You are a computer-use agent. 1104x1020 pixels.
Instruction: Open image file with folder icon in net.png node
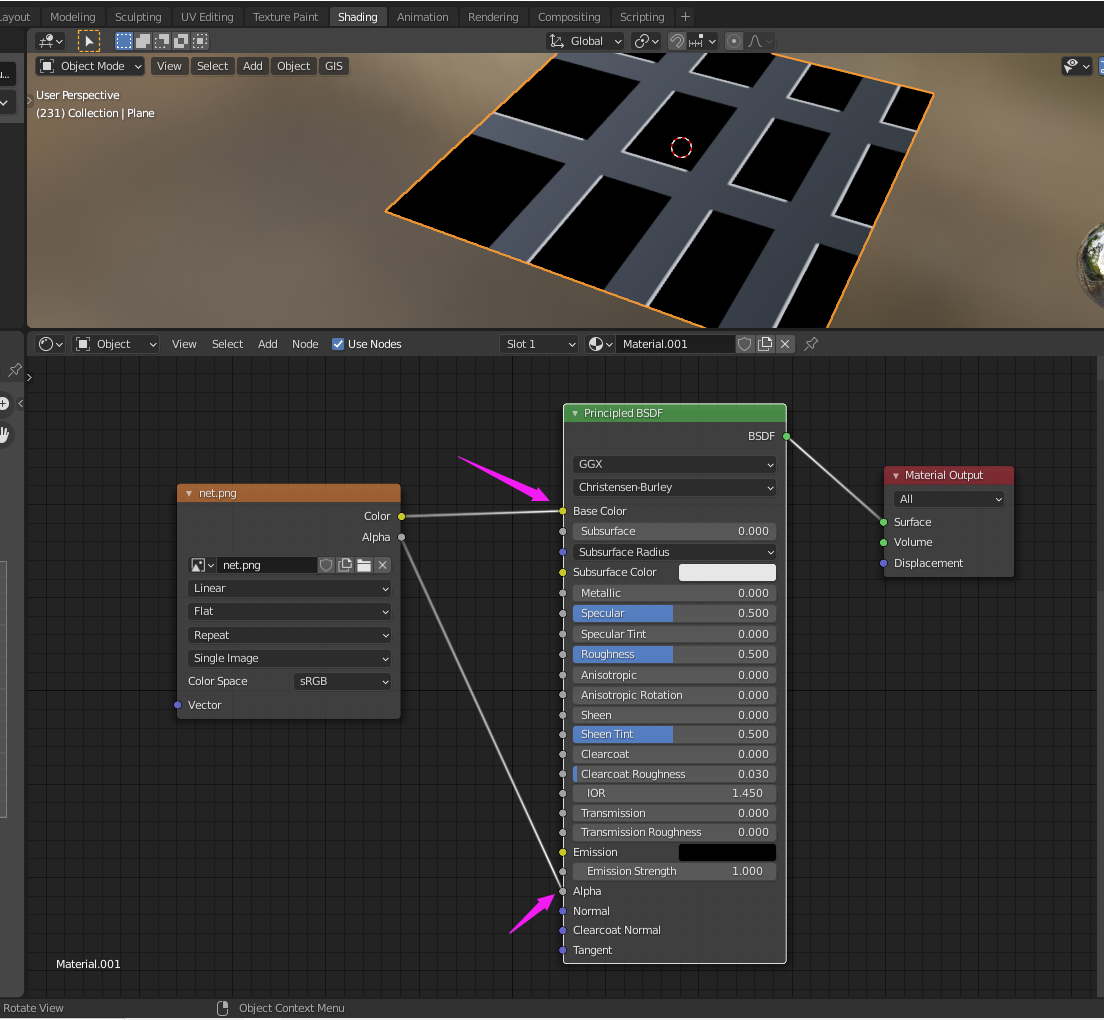pyautogui.click(x=364, y=565)
